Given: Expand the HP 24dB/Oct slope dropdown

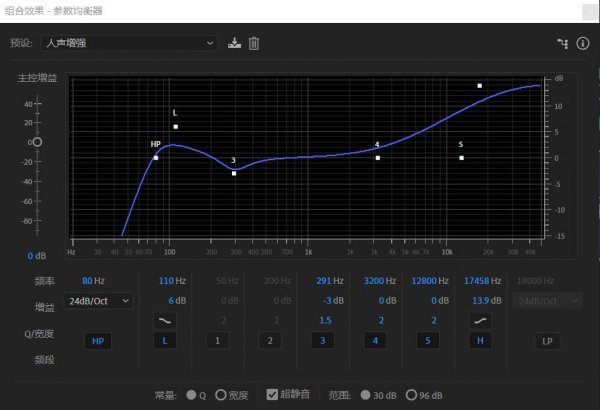Looking at the screenshot, I should pyautogui.click(x=97, y=300).
